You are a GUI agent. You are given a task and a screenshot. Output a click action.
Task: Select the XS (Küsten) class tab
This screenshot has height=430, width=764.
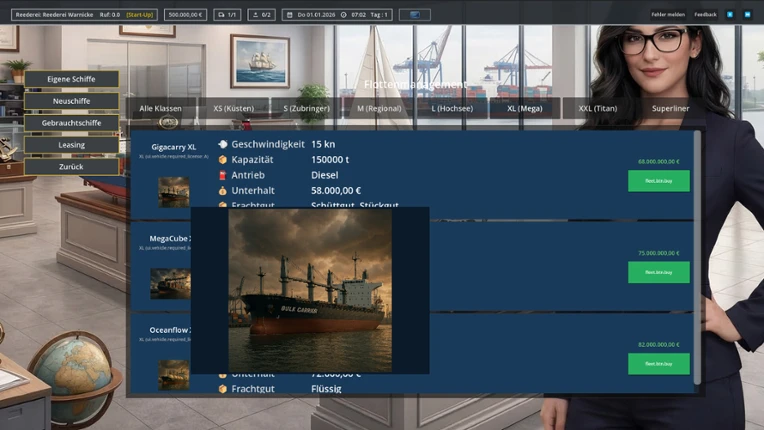[x=233, y=108]
